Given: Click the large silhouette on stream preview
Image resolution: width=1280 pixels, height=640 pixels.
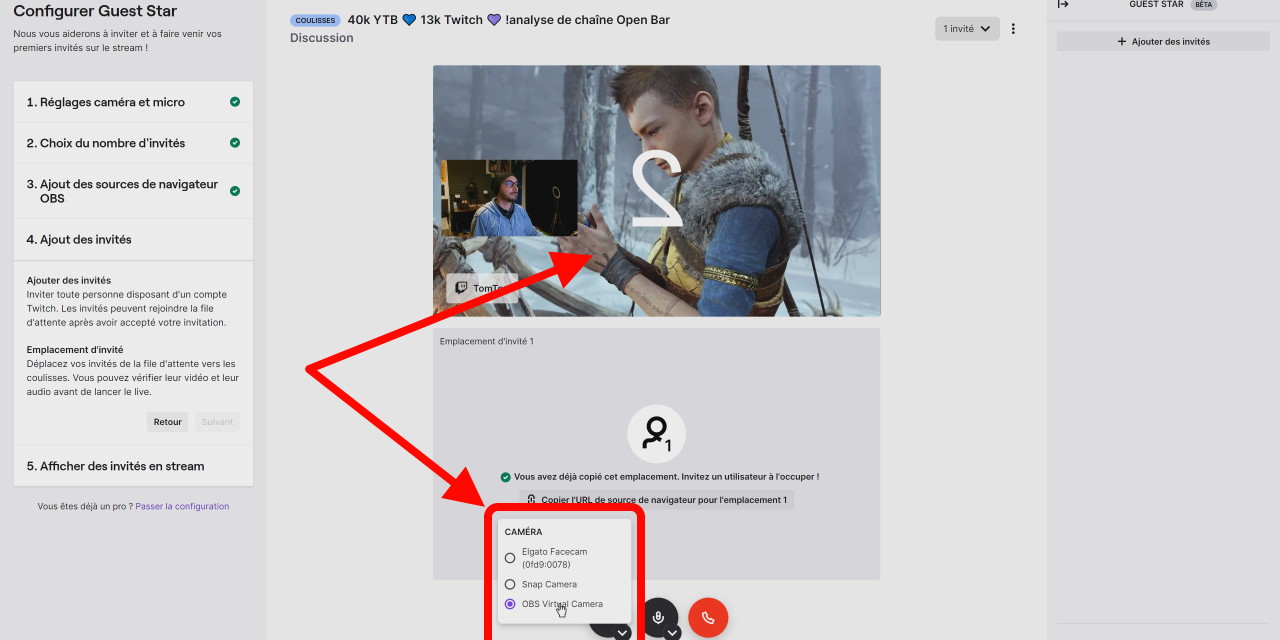Looking at the screenshot, I should pyautogui.click(x=656, y=188).
